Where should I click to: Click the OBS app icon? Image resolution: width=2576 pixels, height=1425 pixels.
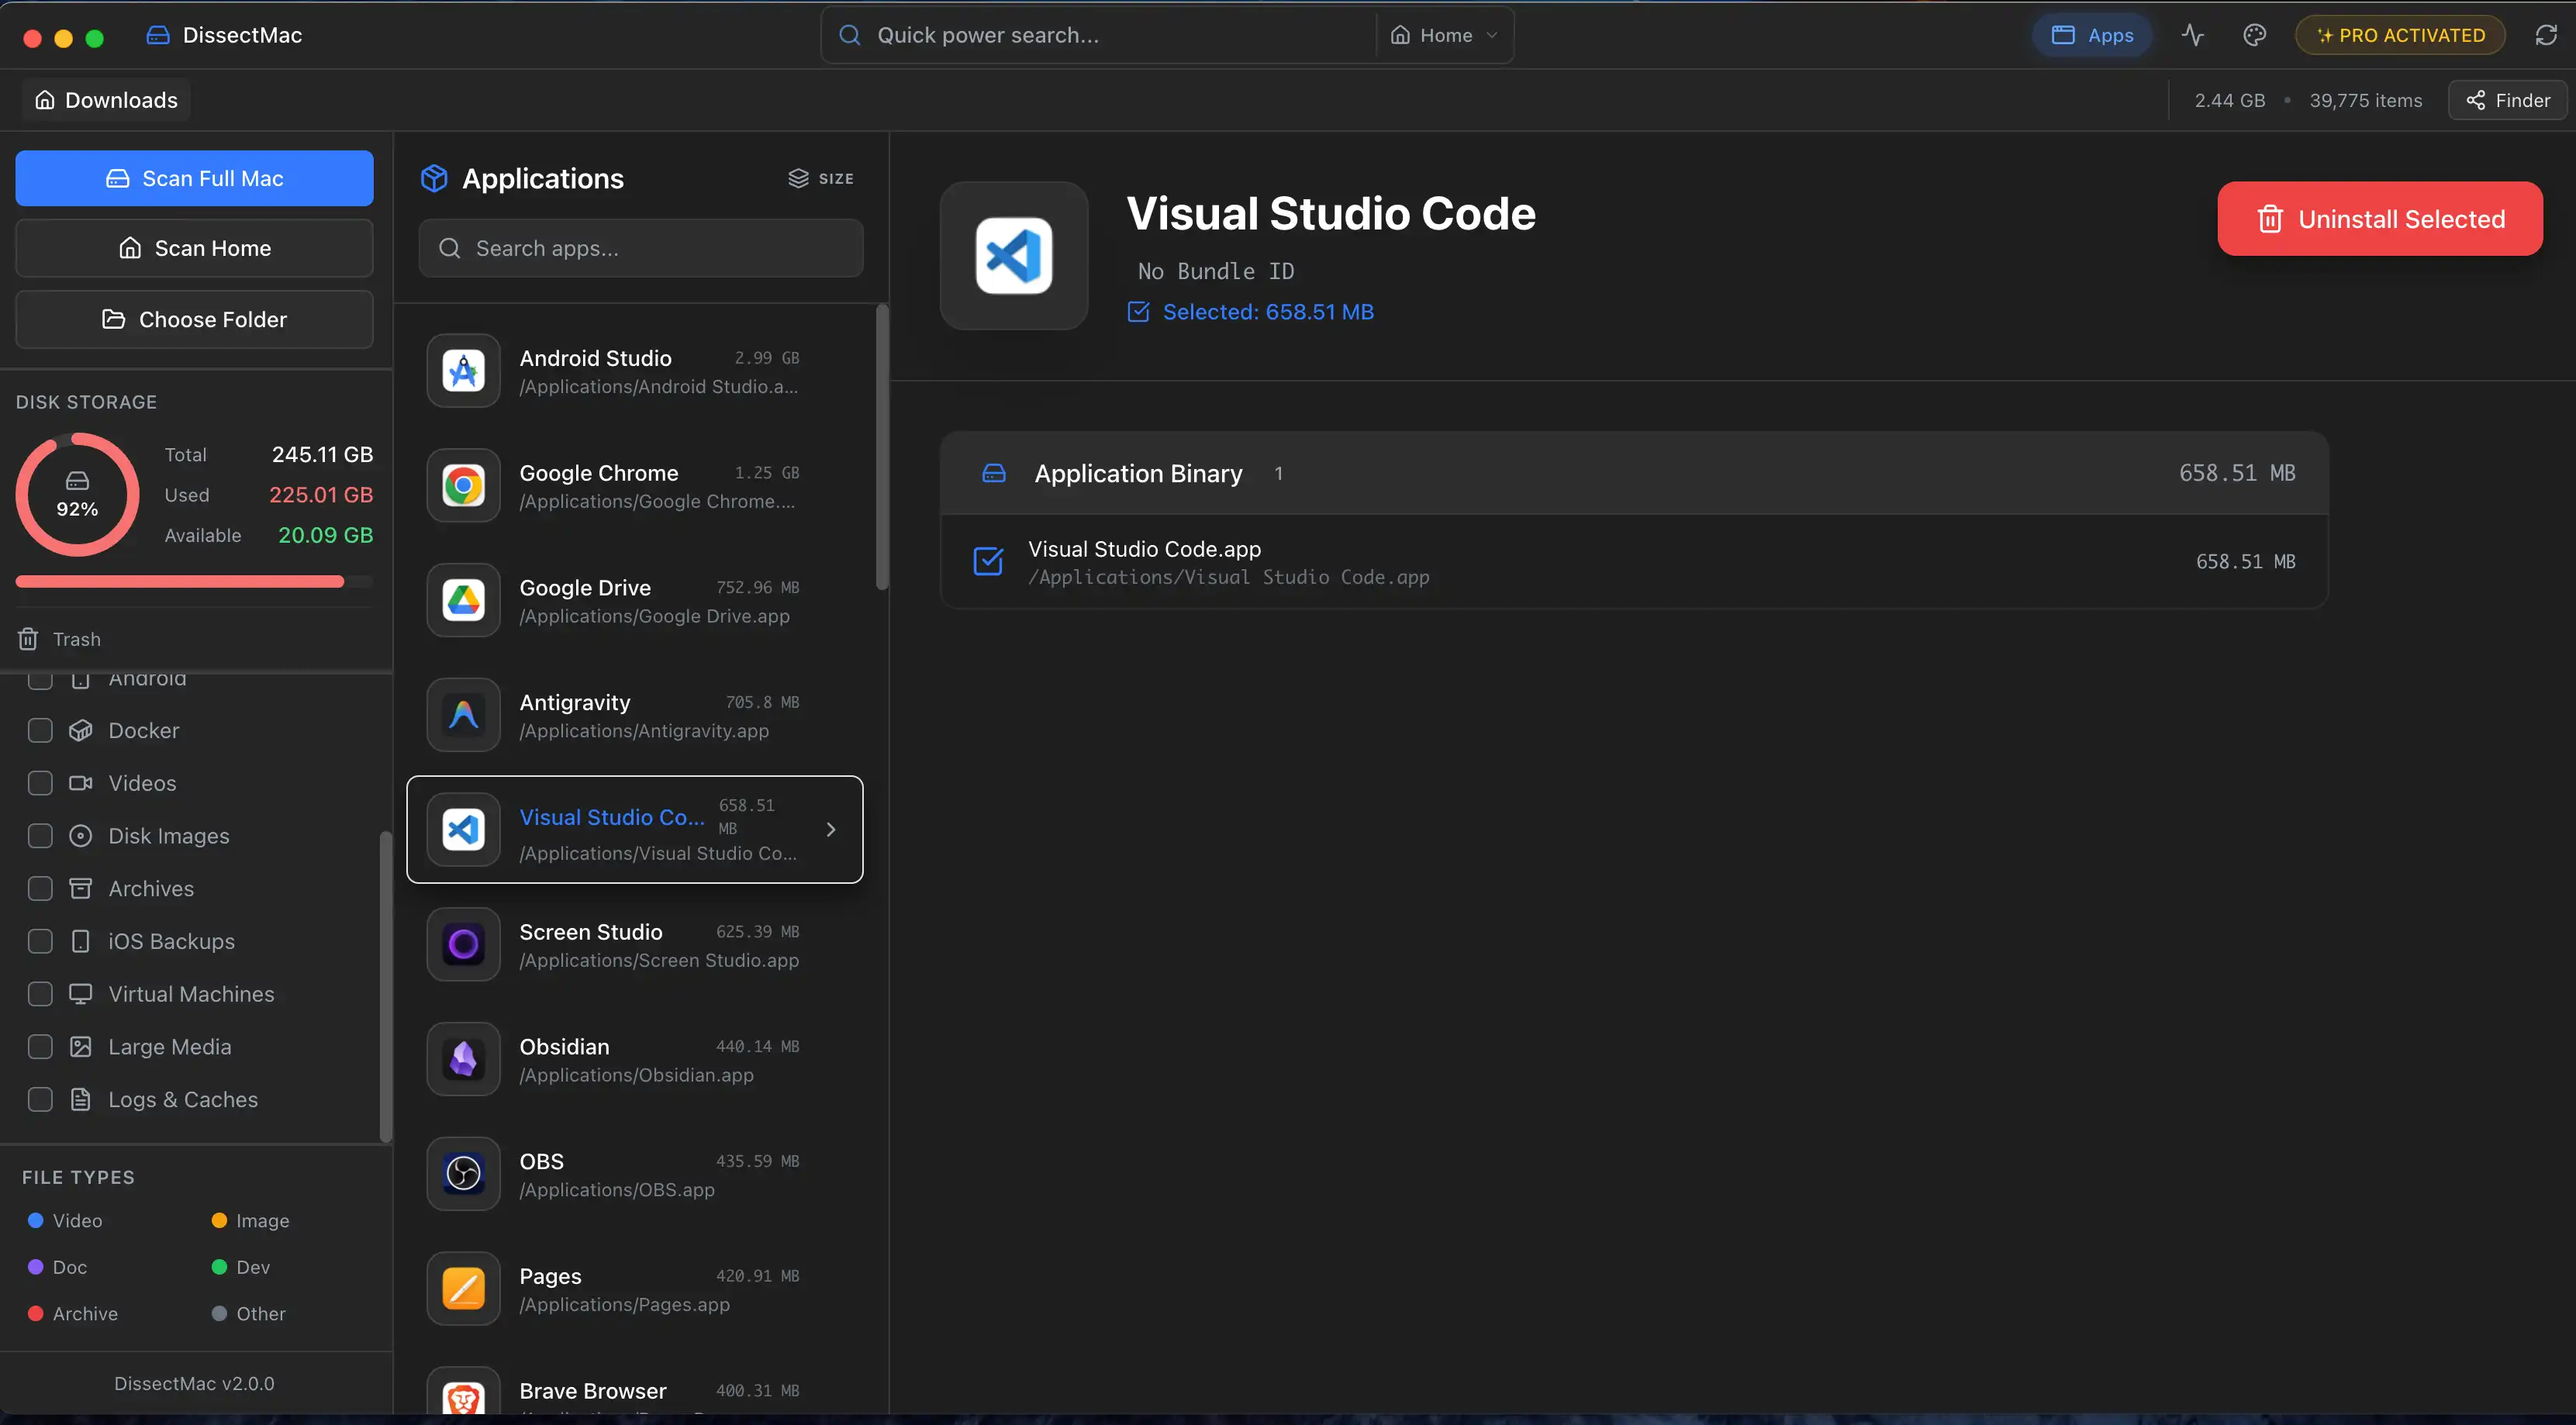(x=463, y=1174)
